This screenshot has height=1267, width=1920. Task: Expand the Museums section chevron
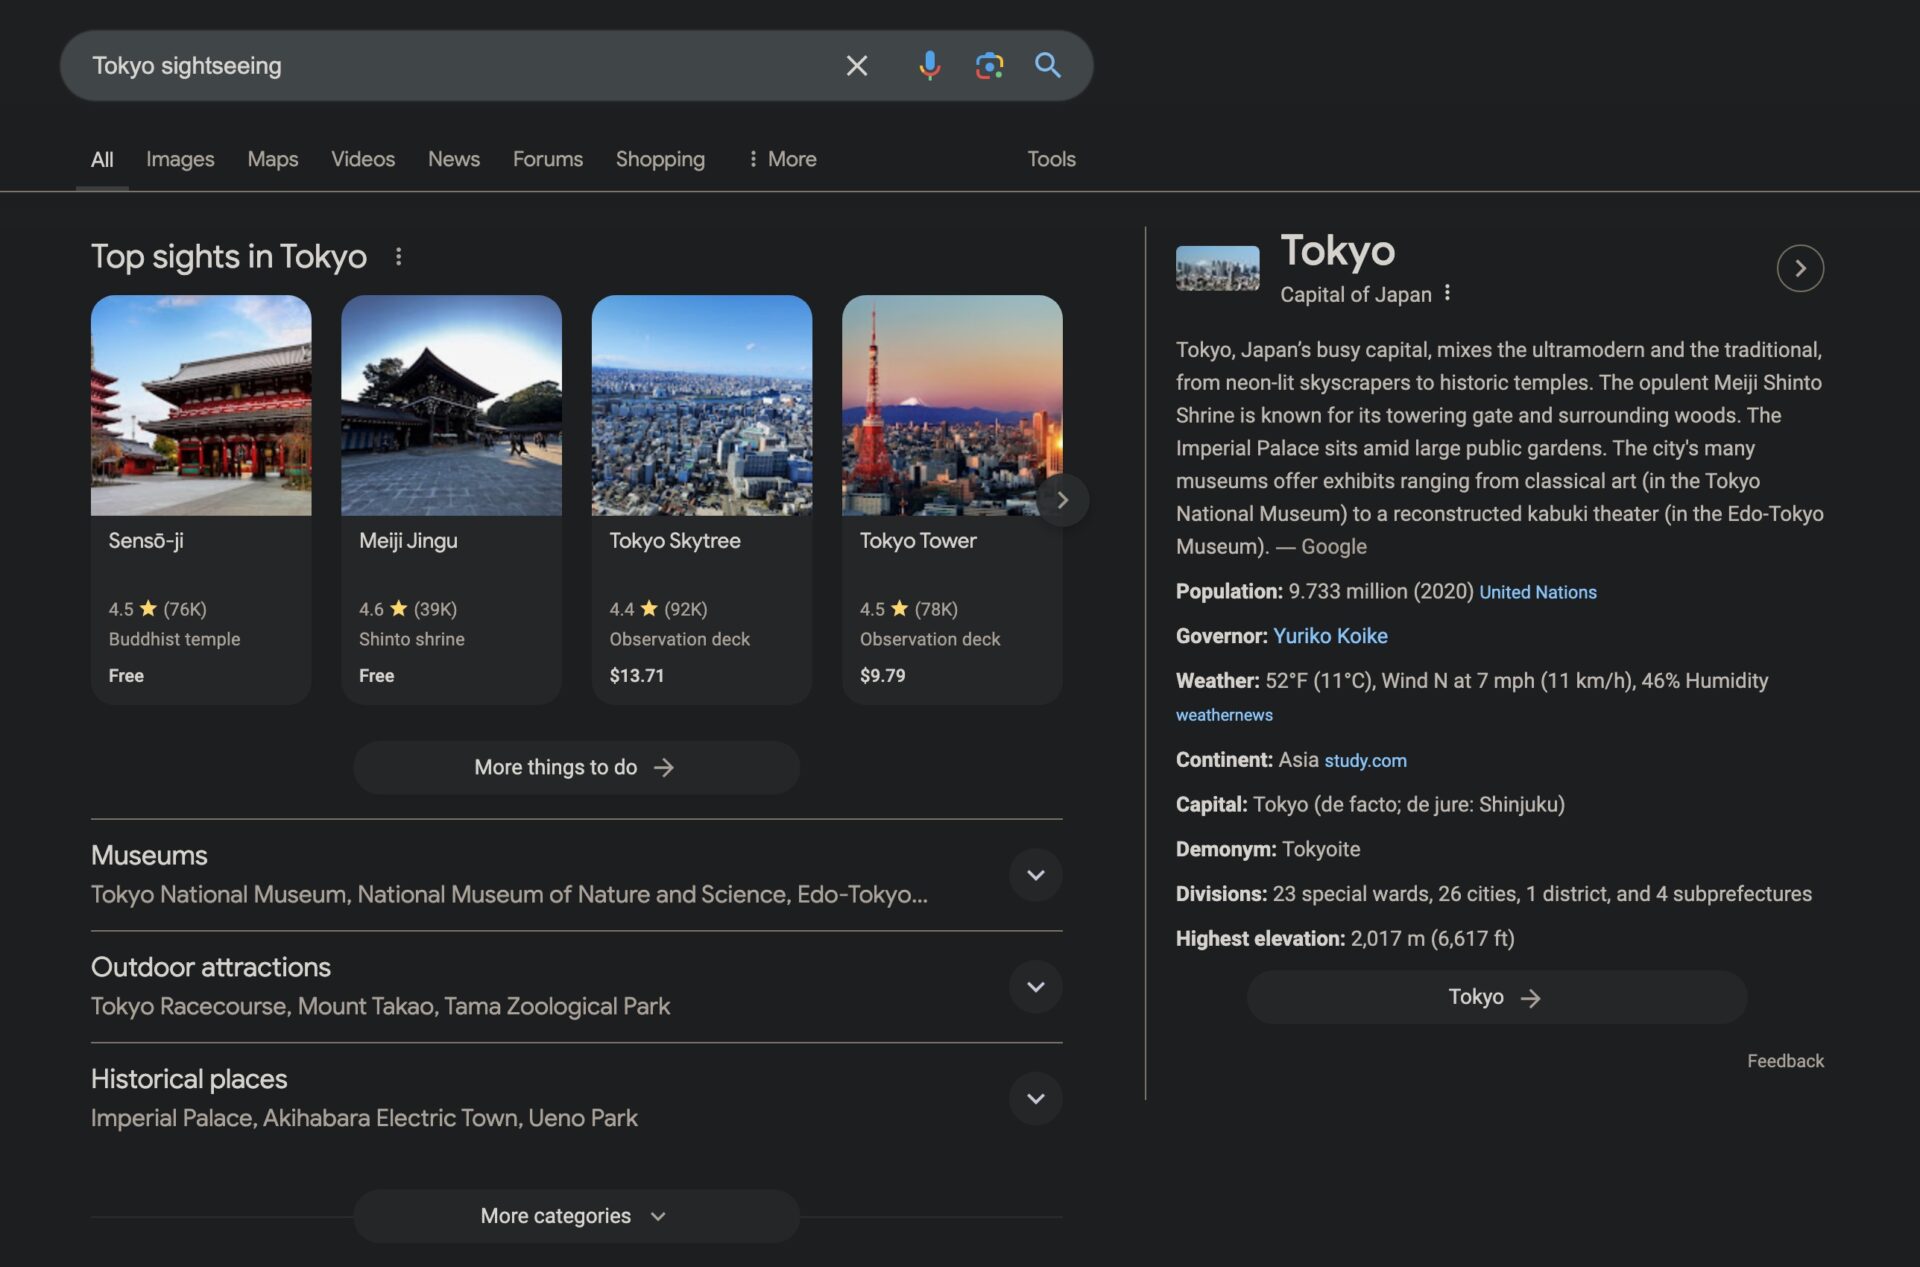click(1035, 875)
